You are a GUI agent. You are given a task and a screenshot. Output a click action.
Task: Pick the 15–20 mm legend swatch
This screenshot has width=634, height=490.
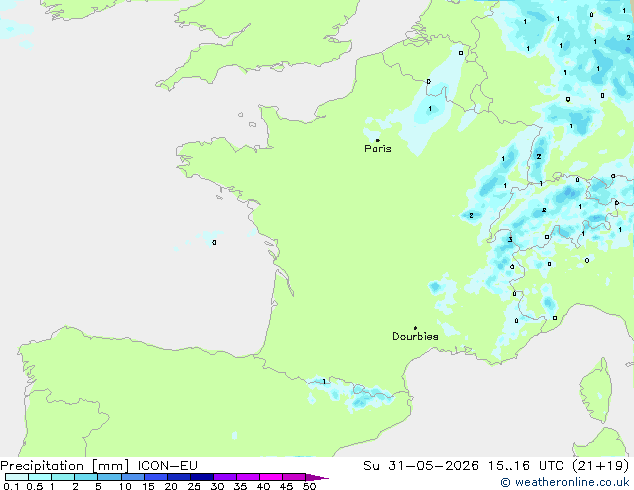tap(155, 477)
